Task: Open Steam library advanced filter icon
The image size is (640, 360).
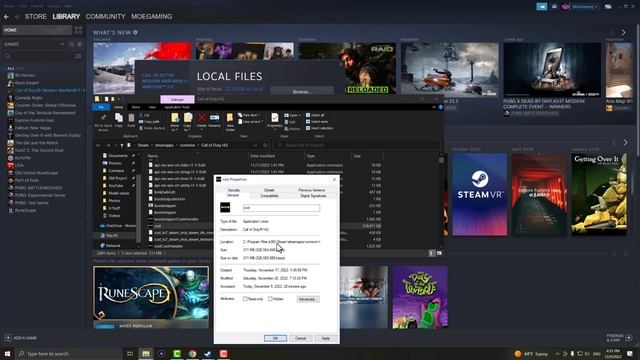Action: pyautogui.click(x=78, y=56)
